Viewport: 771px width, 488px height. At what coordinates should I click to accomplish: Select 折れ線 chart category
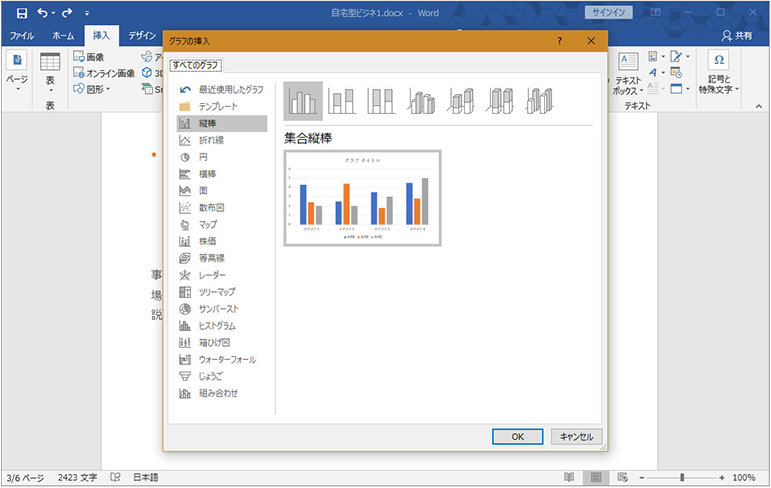point(222,140)
